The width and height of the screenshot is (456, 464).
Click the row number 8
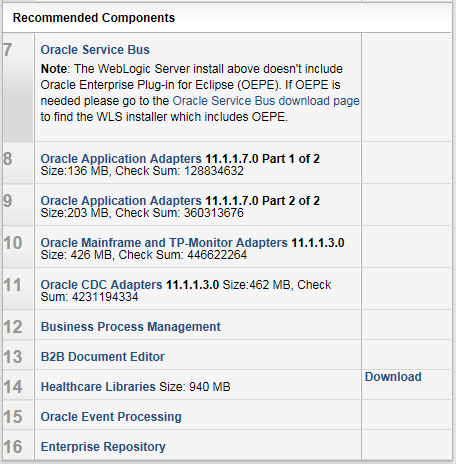(8, 159)
